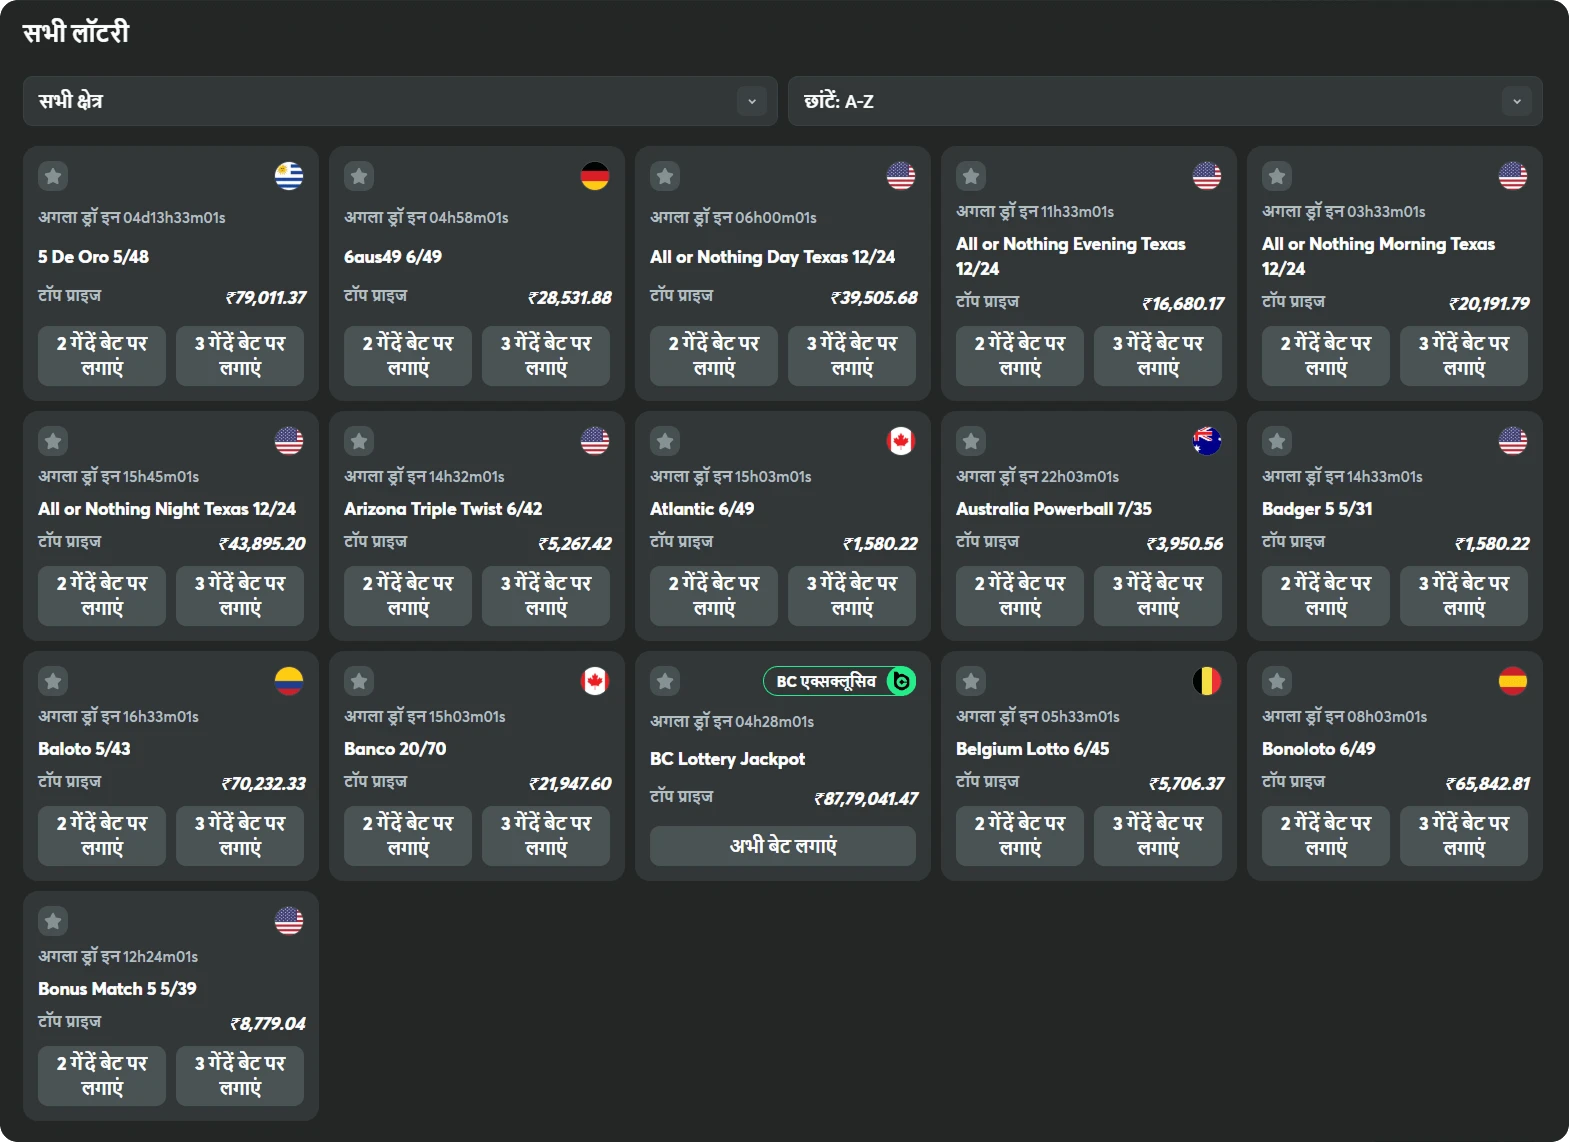Star the BC Lottery Jackpot card

click(665, 681)
